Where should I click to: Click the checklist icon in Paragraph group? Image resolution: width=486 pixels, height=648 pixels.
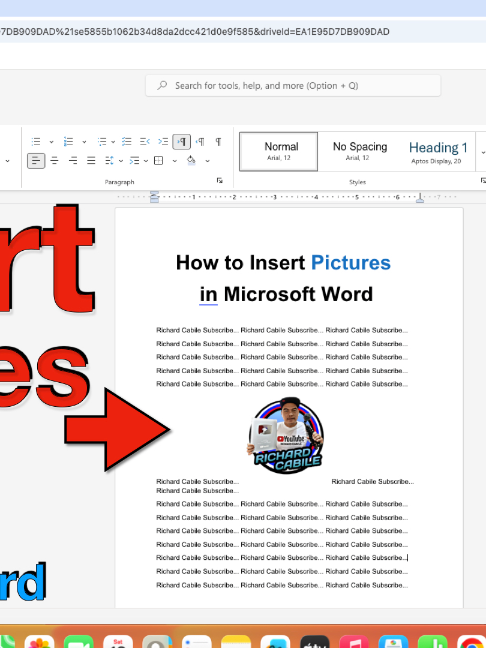(126, 142)
